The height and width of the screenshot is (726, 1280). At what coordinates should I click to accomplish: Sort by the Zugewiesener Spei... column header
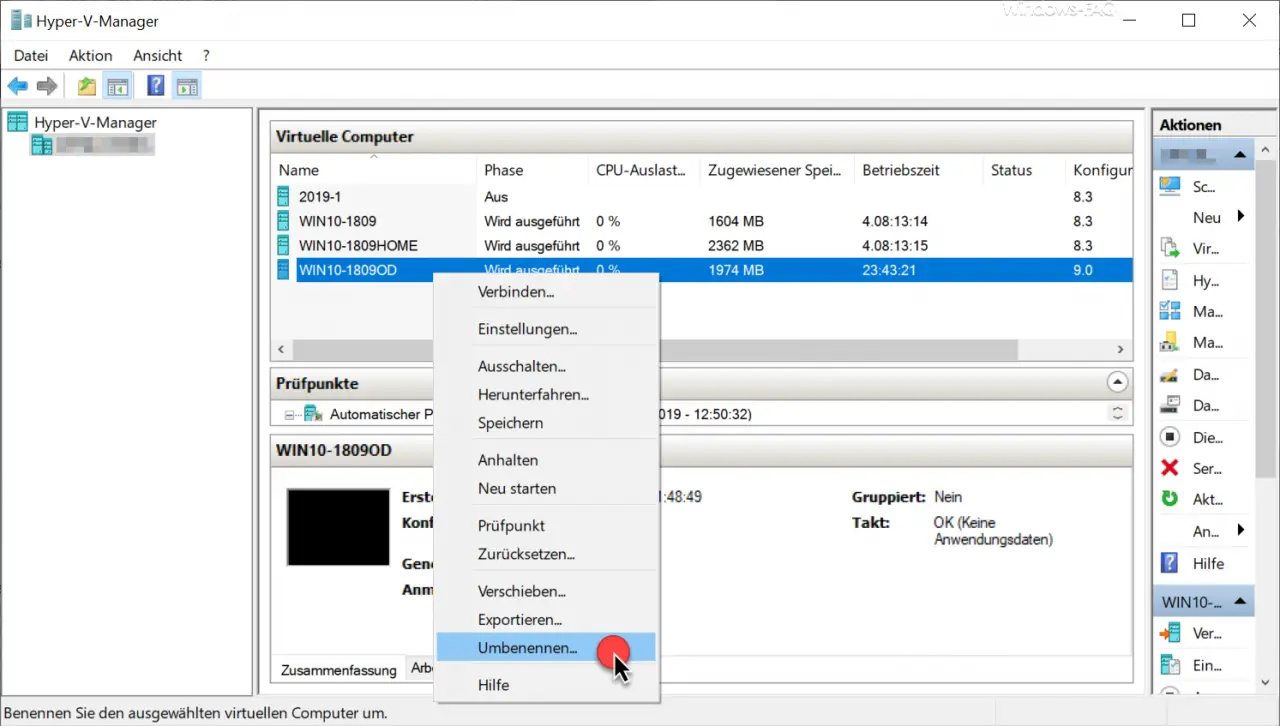click(777, 170)
